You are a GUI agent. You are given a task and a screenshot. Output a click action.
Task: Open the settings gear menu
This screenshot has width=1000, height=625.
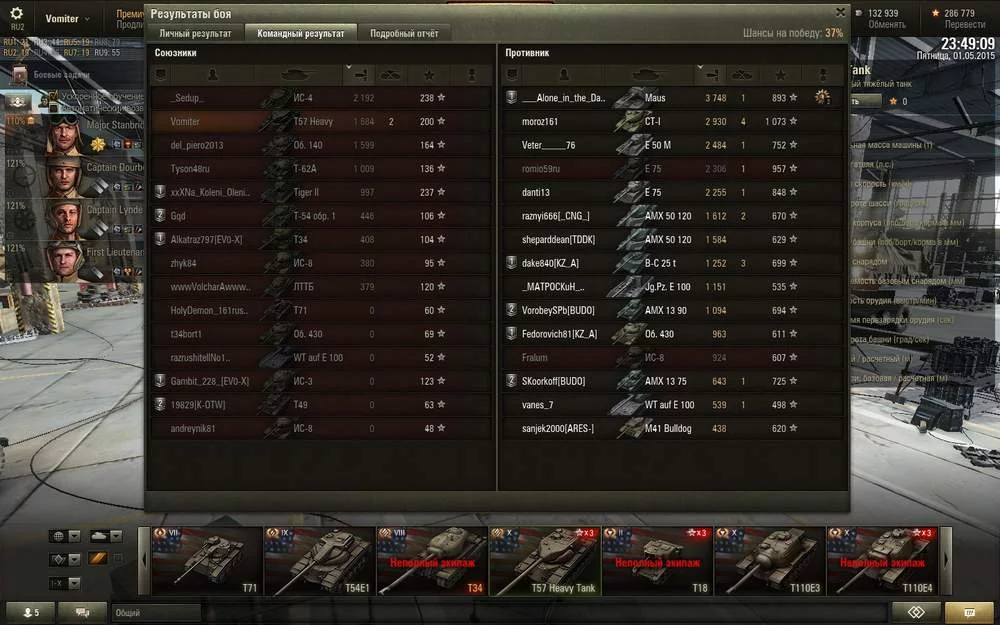point(17,14)
